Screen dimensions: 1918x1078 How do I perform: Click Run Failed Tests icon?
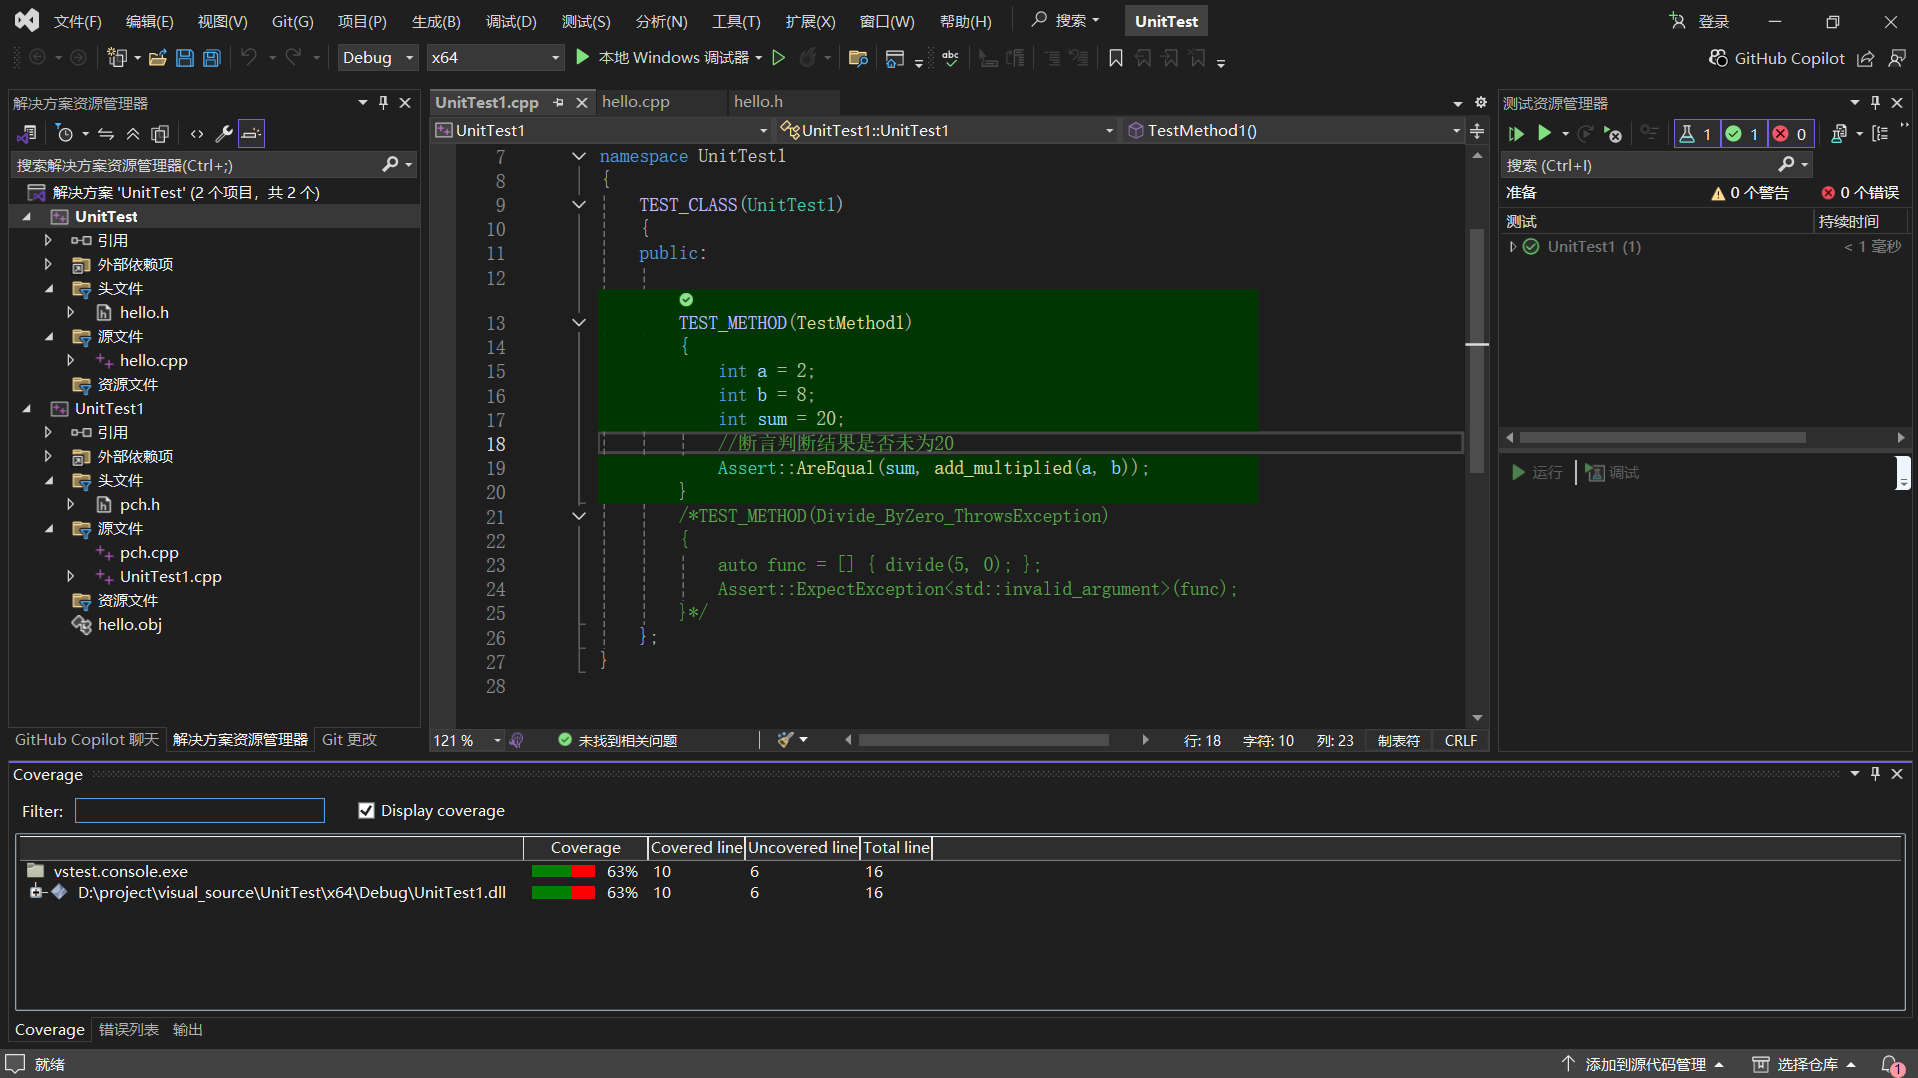(x=1612, y=133)
